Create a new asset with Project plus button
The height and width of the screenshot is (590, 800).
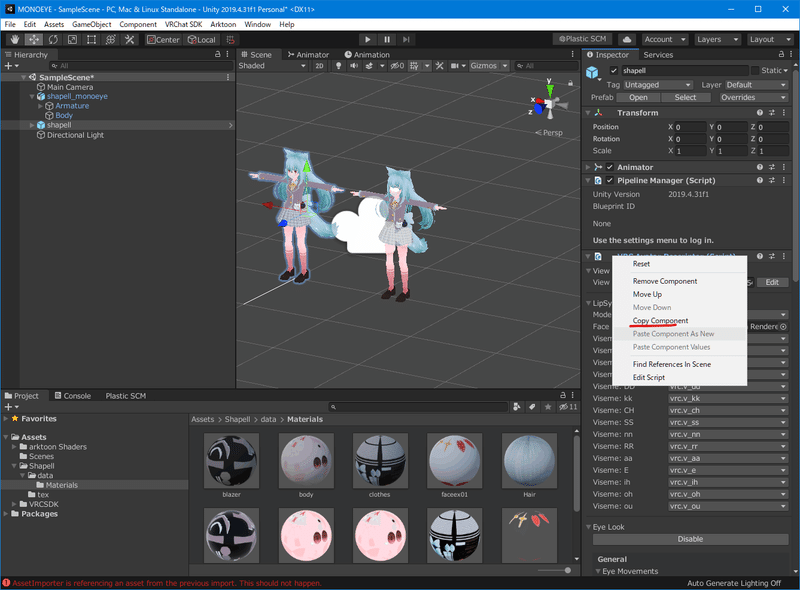[8, 407]
